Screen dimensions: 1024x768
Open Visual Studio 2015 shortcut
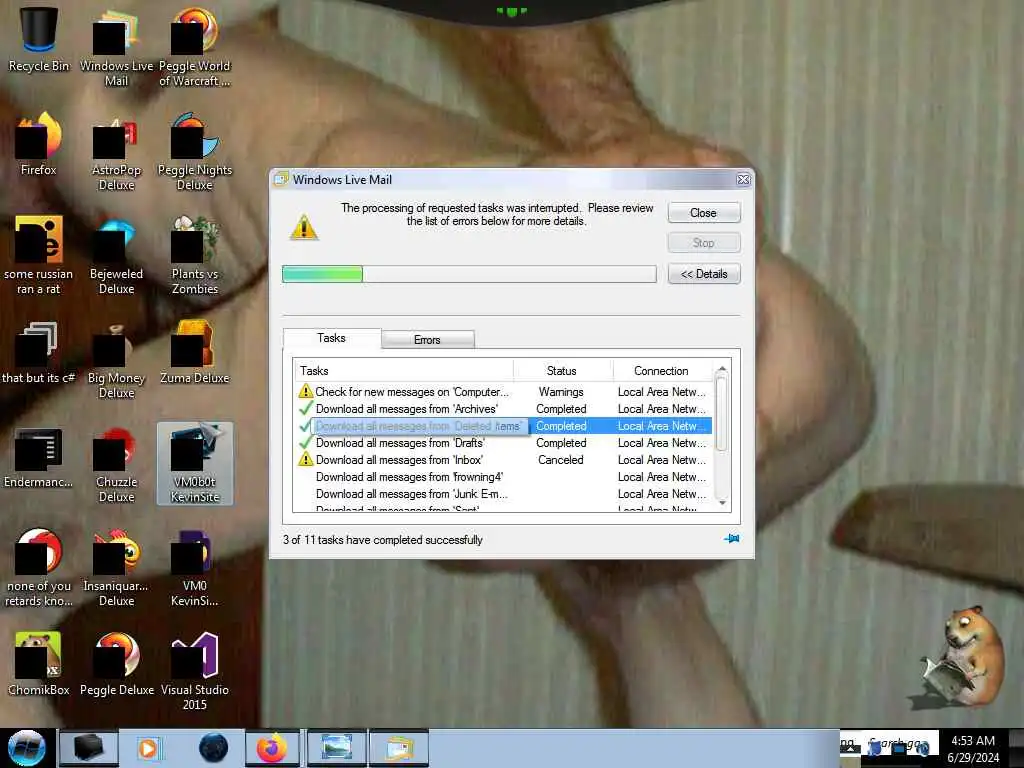(x=195, y=671)
